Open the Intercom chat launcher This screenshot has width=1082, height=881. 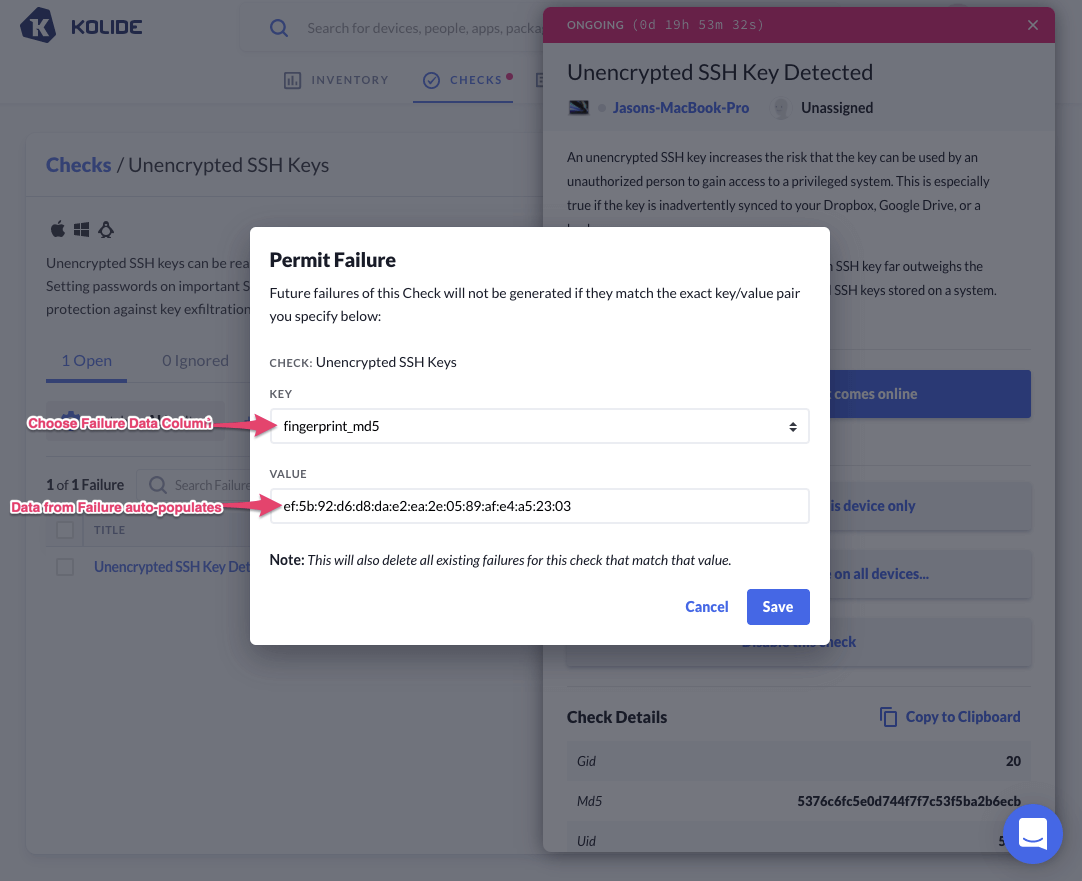1032,833
